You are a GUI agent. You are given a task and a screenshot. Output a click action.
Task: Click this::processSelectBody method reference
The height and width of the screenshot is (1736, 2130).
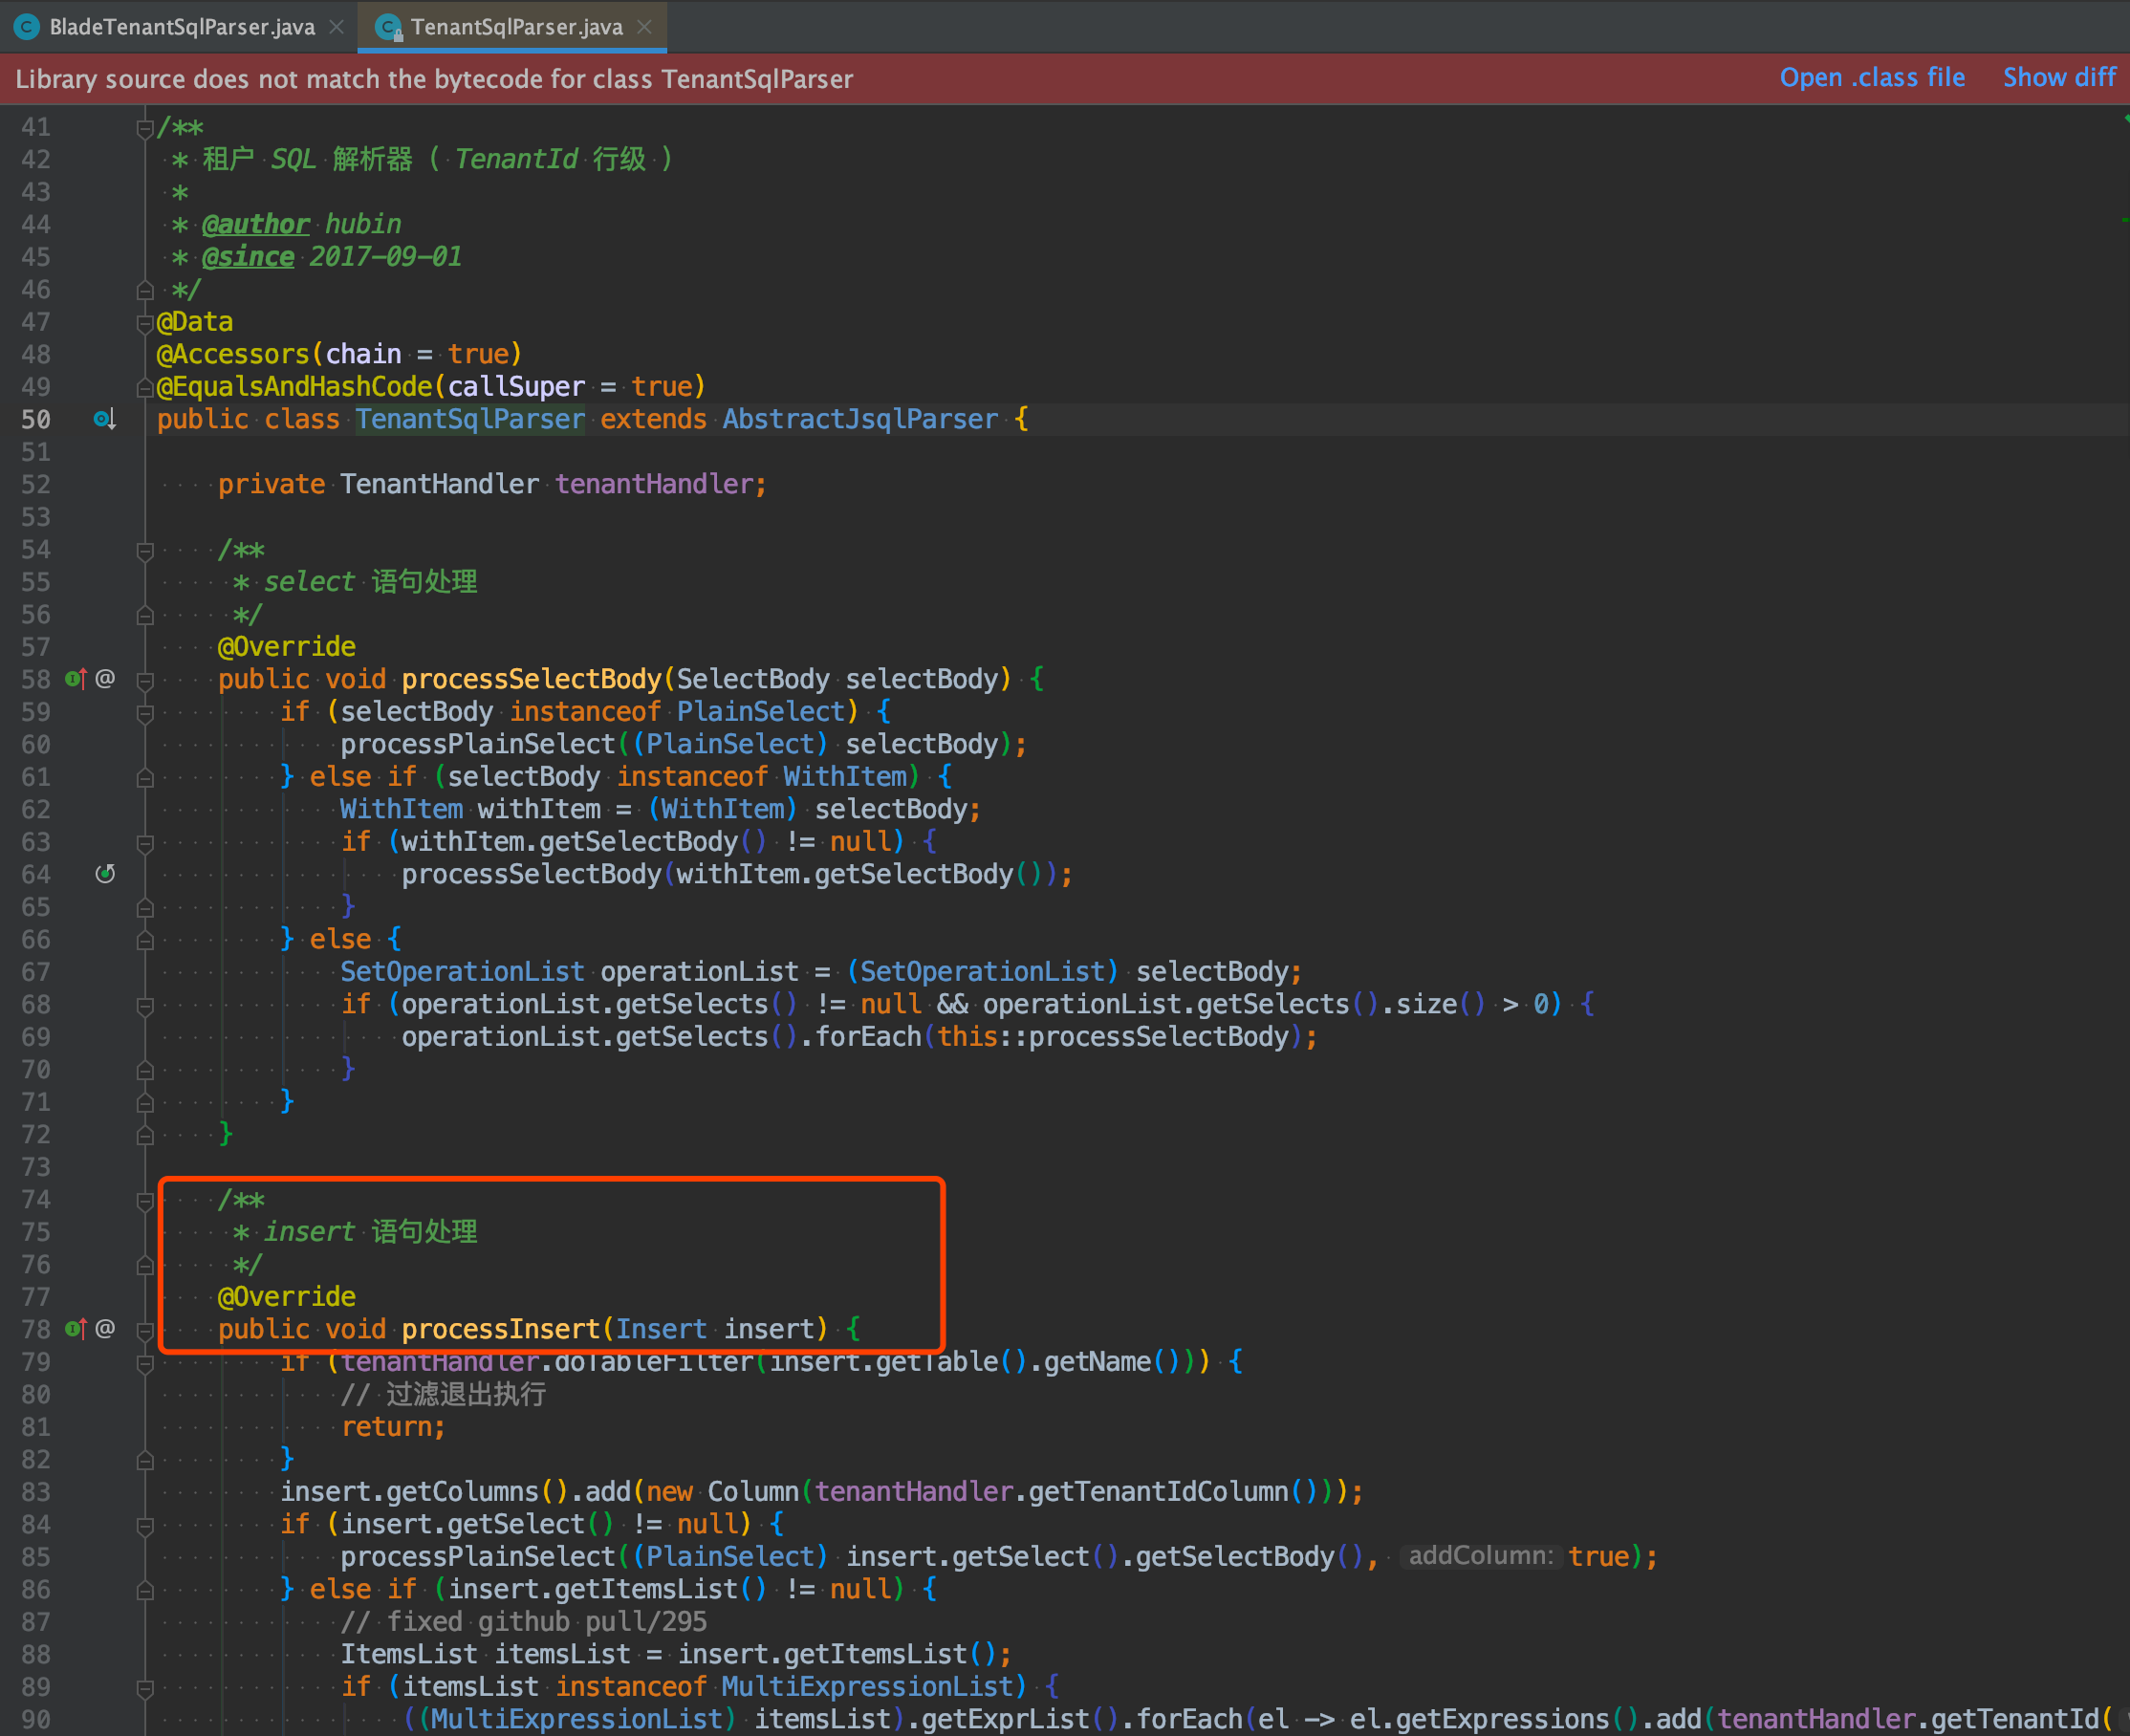(1113, 1037)
